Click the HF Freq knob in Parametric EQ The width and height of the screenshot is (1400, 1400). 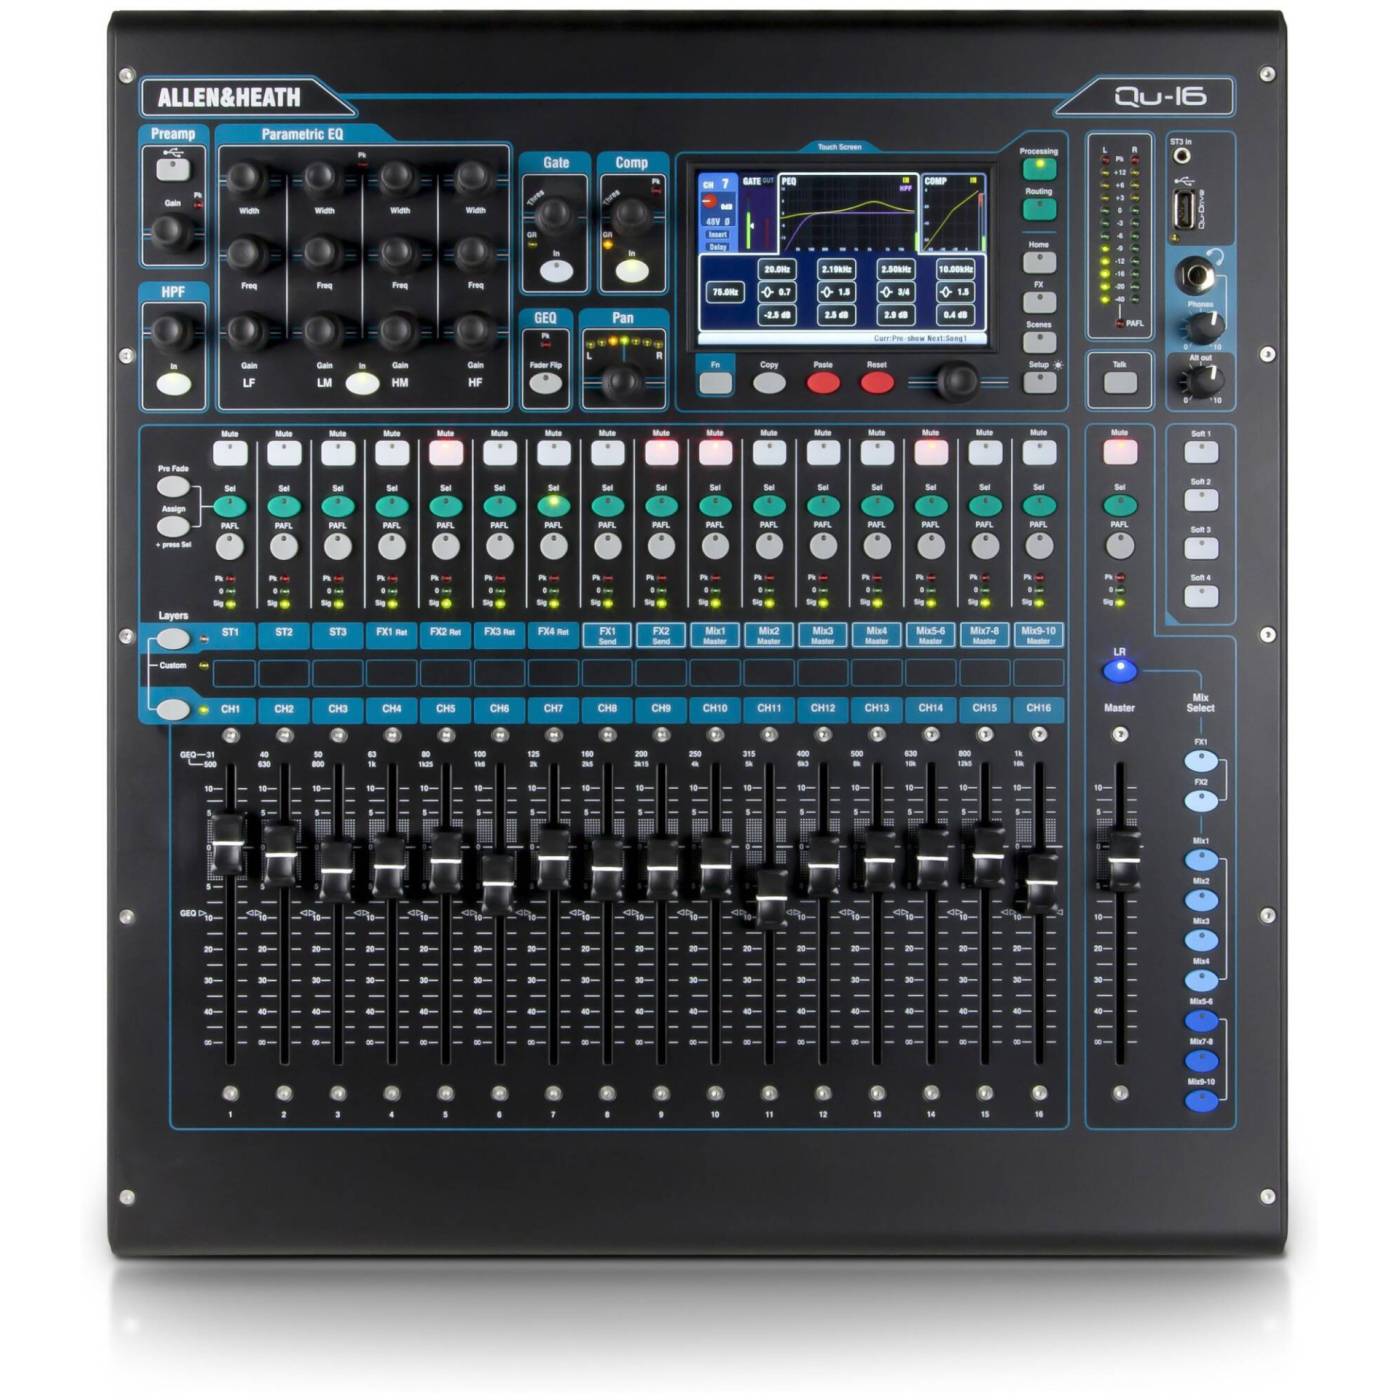point(473,256)
